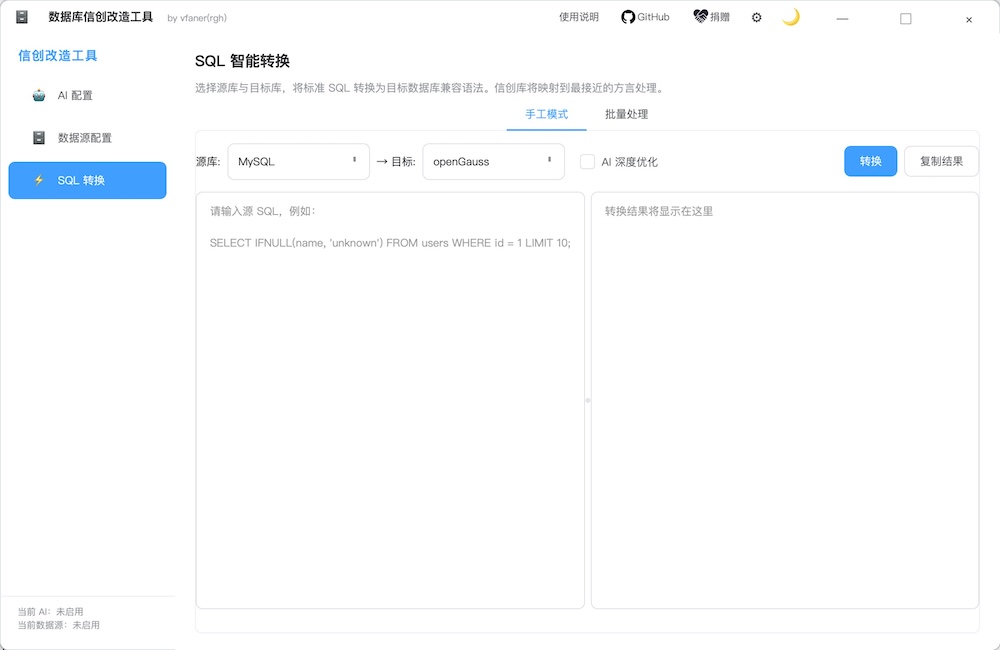The width and height of the screenshot is (1000, 650).
Task: Open settings via the gear icon
Action: 756,17
